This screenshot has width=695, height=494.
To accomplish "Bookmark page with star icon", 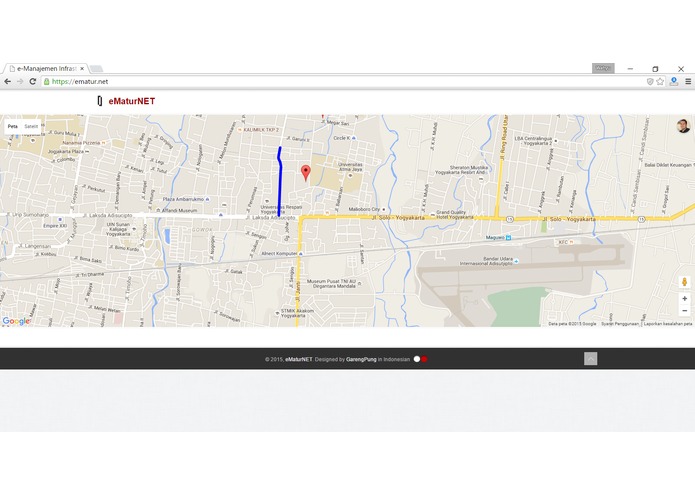I will click(x=660, y=82).
